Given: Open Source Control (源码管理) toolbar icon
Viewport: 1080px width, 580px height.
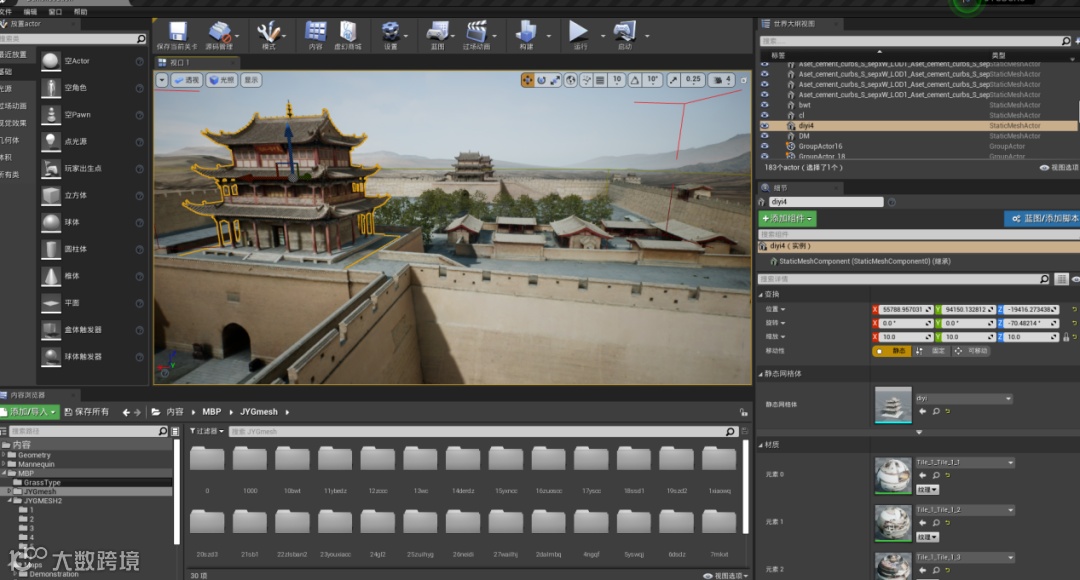Looking at the screenshot, I should tap(219, 32).
